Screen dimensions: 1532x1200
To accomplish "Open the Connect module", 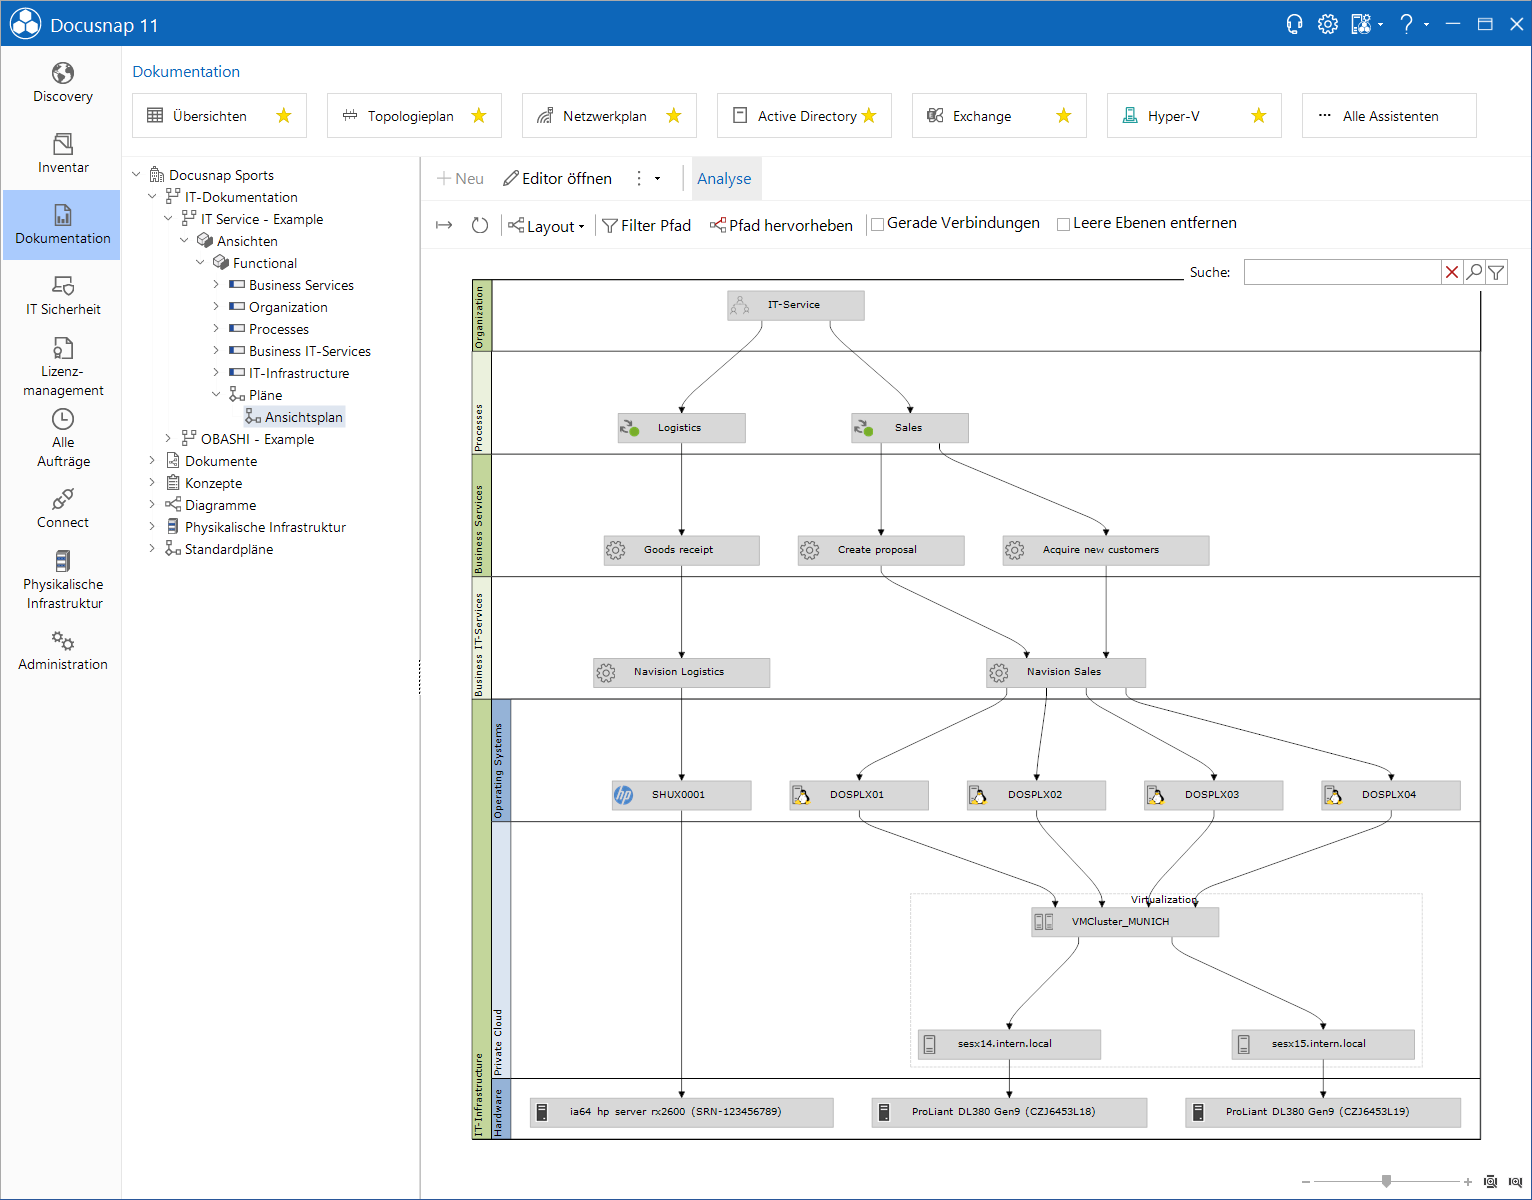I will click(62, 509).
